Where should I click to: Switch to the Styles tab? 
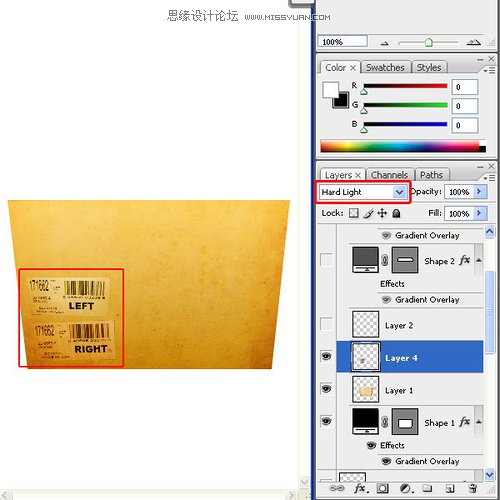[x=429, y=68]
